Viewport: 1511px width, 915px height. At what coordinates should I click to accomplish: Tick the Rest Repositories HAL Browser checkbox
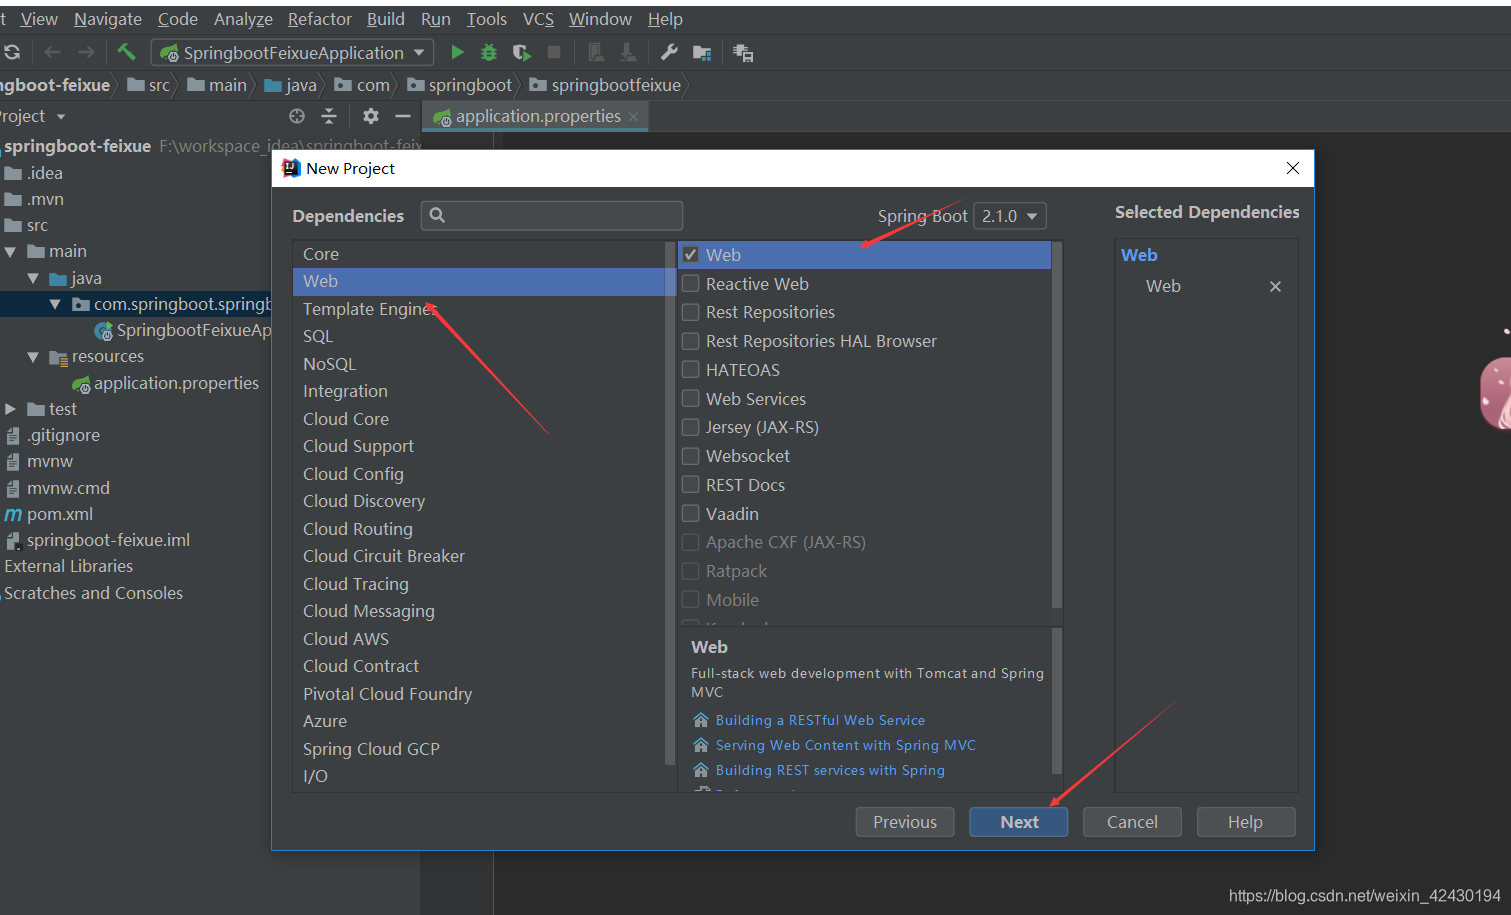point(690,341)
